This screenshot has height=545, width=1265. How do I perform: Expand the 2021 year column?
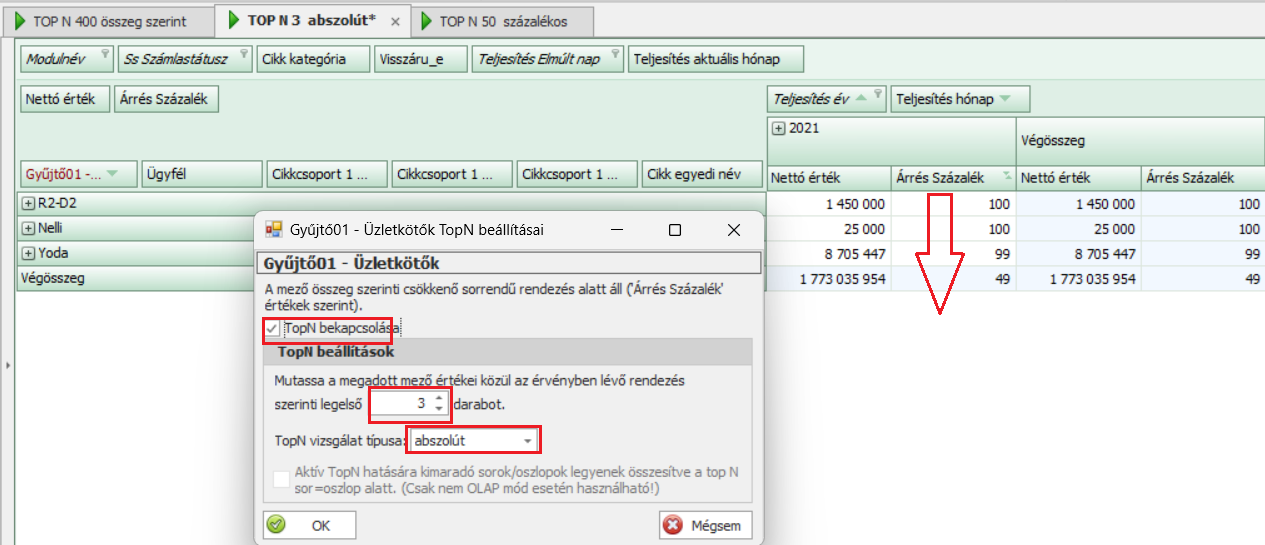click(x=777, y=128)
